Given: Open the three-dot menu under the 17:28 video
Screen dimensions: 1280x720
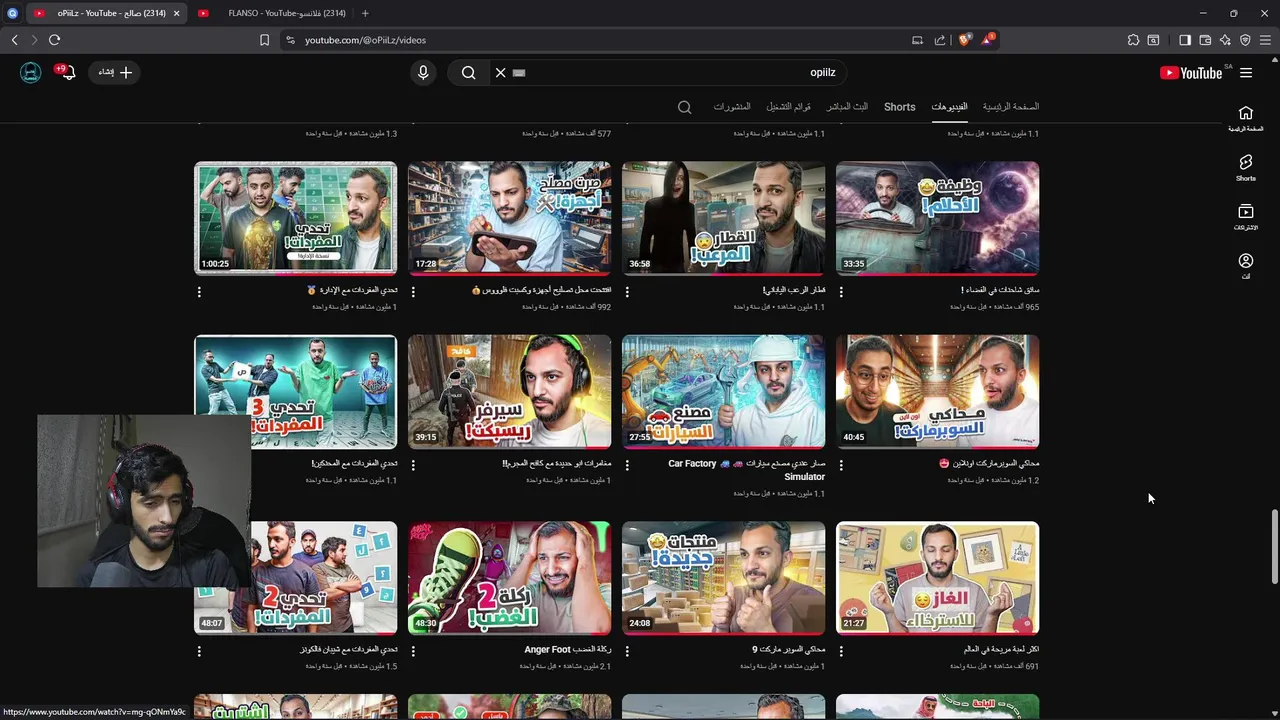Looking at the screenshot, I should 413,292.
